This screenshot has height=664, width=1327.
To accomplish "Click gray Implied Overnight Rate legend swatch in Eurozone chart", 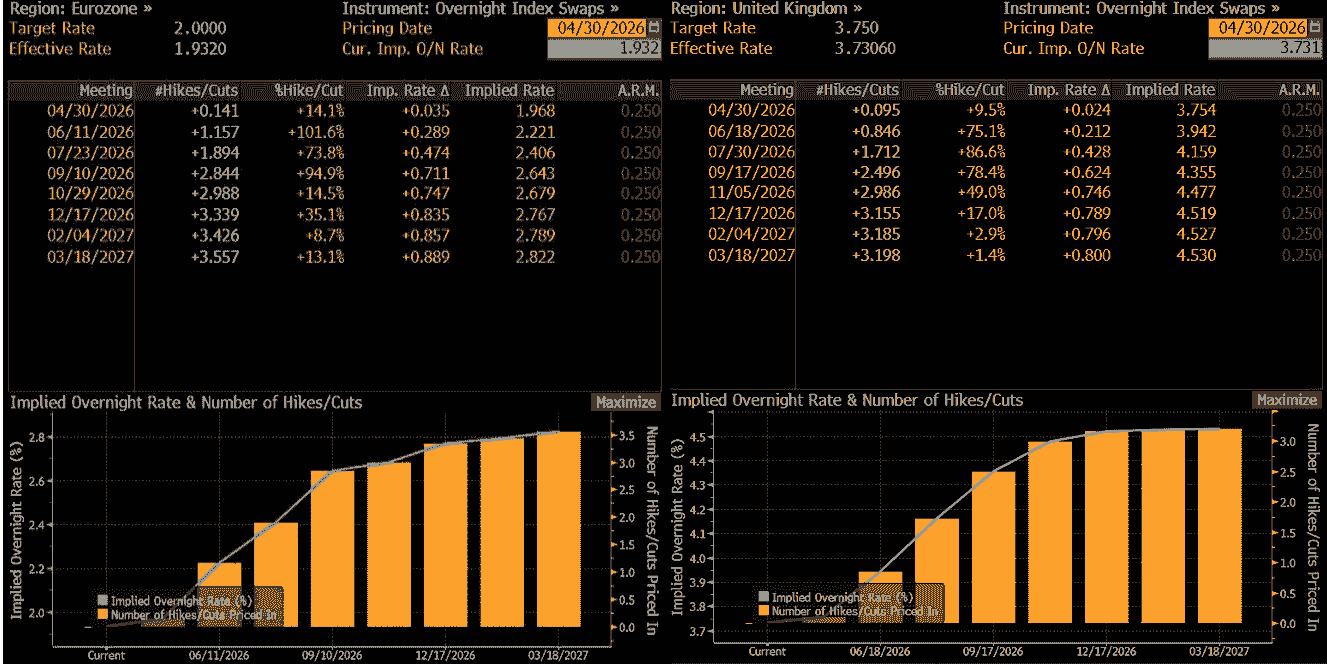I will 102,601.
